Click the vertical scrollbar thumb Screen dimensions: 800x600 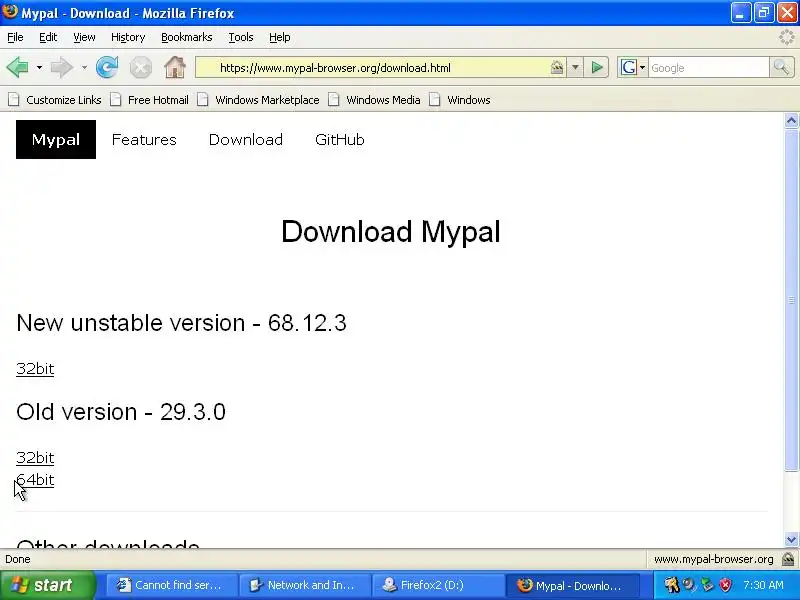click(x=791, y=300)
